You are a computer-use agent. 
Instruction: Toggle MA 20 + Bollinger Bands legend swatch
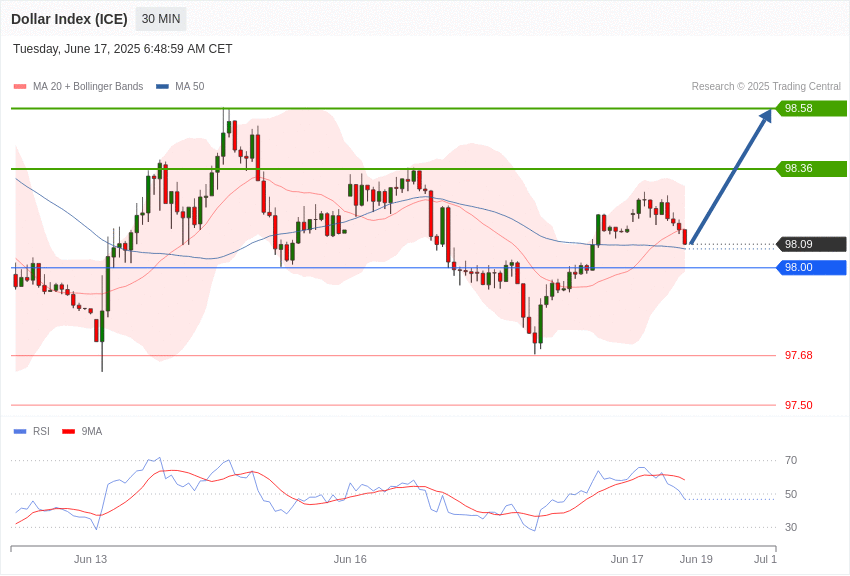(20, 87)
